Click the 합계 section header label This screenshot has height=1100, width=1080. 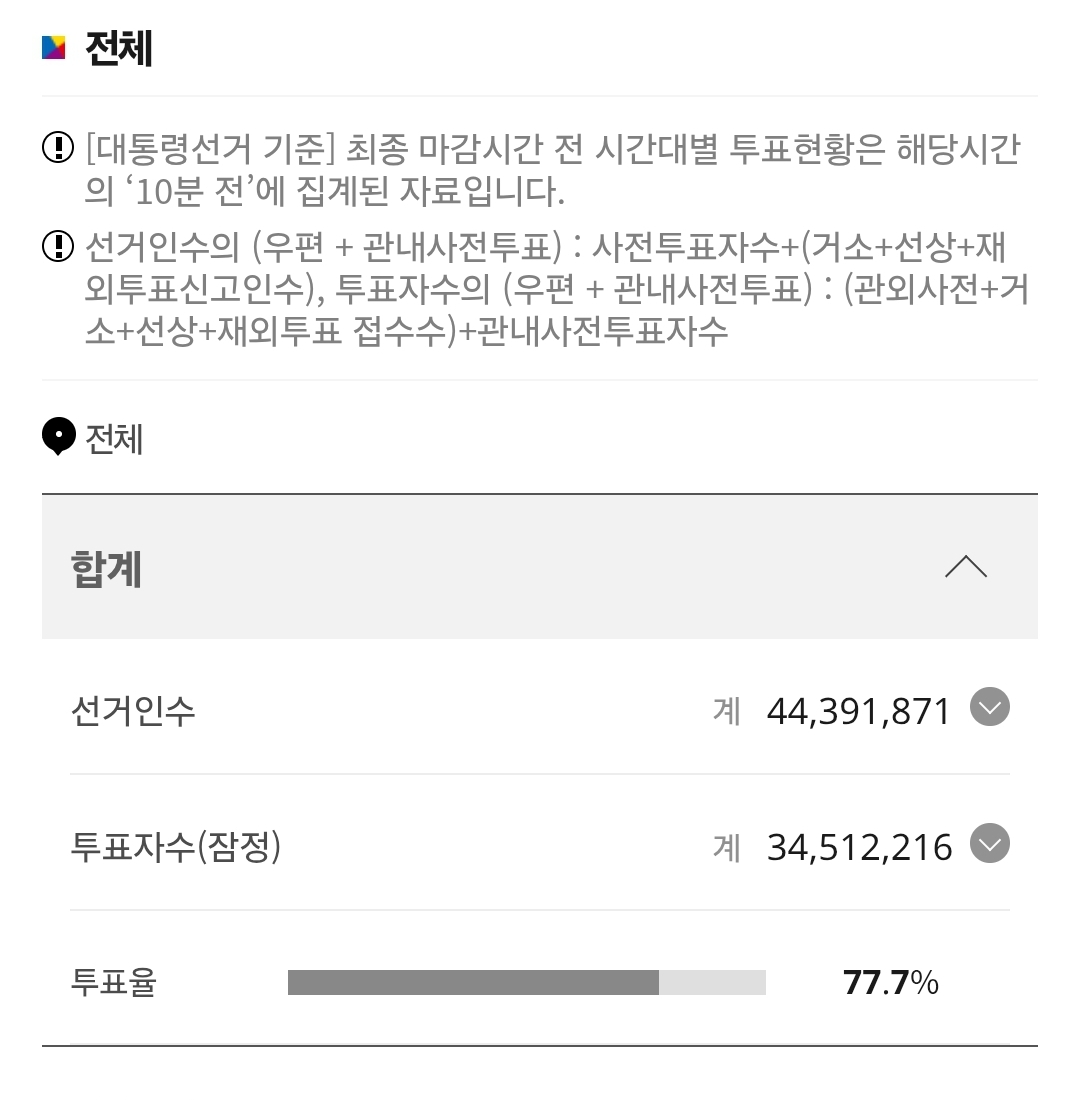click(x=106, y=568)
